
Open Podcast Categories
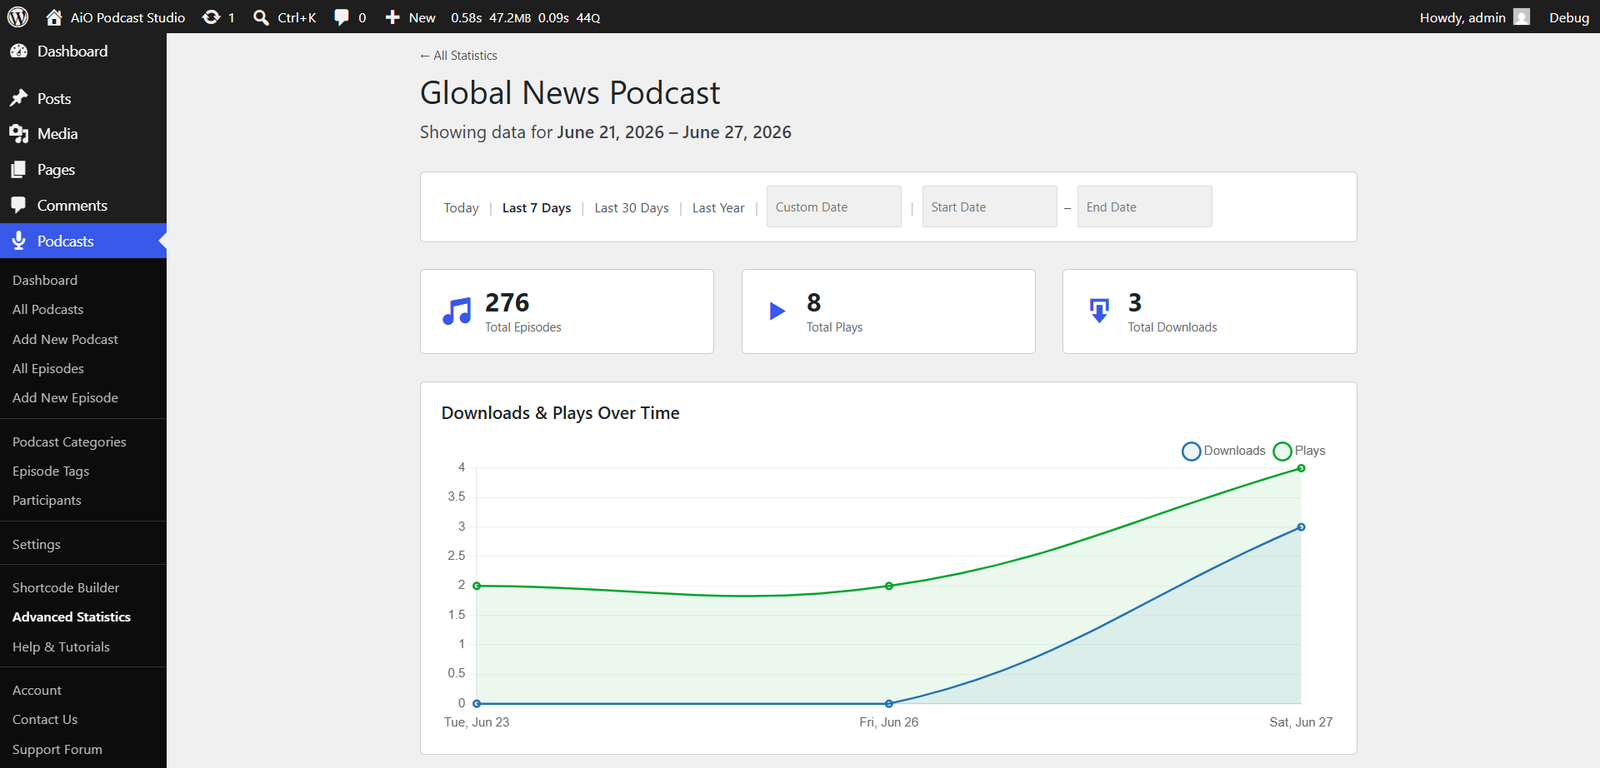(69, 442)
